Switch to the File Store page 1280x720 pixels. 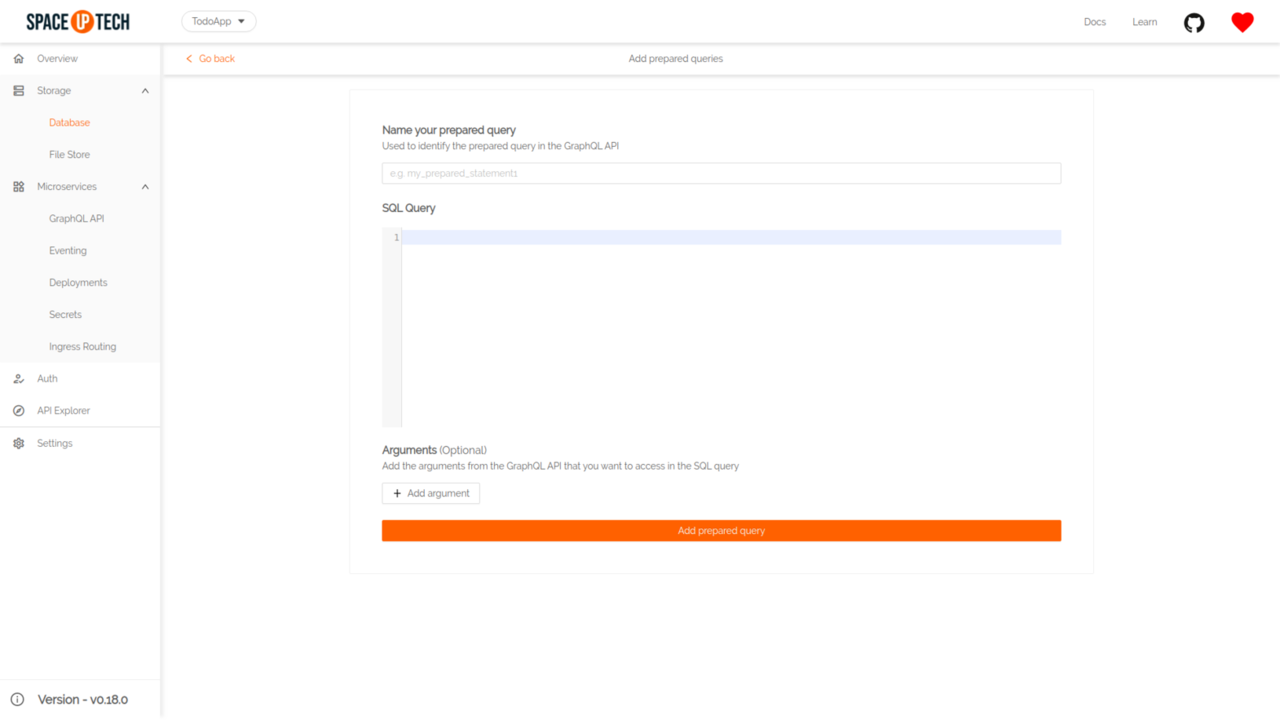69,154
